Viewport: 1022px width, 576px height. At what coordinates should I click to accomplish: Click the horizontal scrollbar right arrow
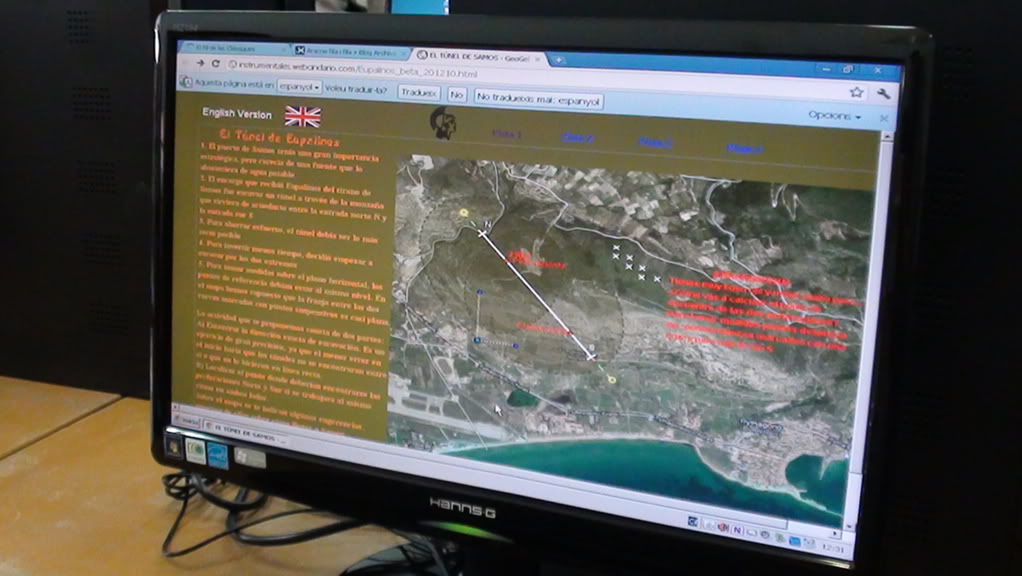tap(836, 534)
